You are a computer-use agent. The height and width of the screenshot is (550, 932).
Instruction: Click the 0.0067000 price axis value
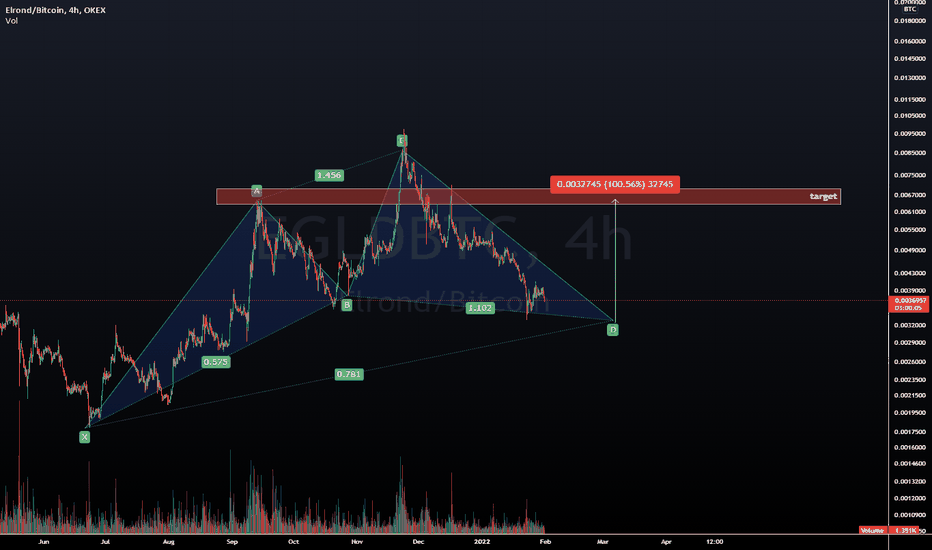pos(910,195)
